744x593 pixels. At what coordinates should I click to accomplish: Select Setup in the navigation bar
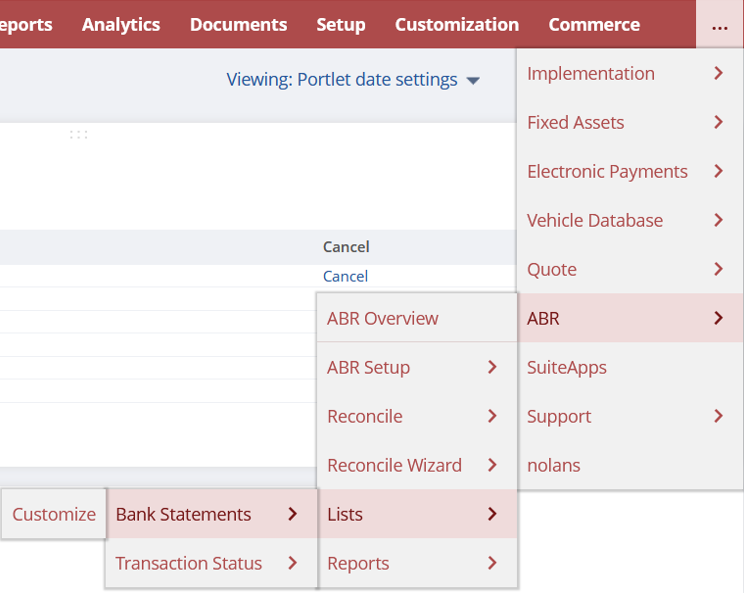click(x=340, y=25)
